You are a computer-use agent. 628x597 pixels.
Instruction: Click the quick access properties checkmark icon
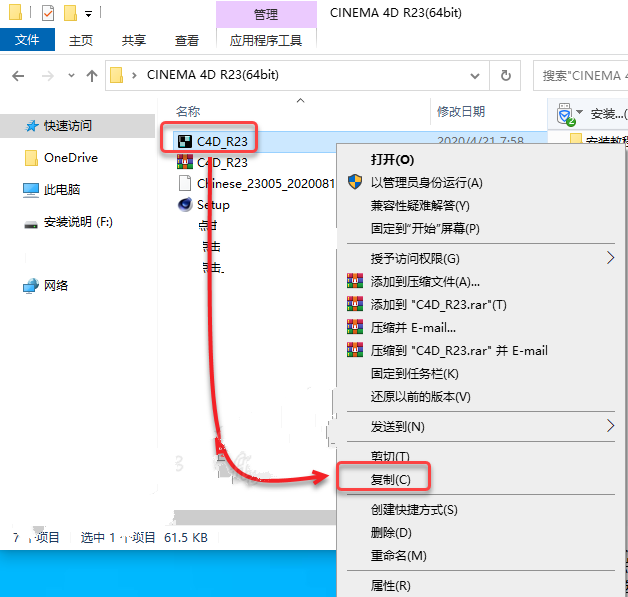48,13
